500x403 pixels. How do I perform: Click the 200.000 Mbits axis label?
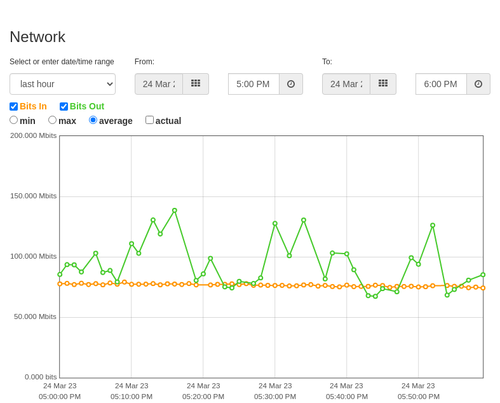tap(33, 136)
